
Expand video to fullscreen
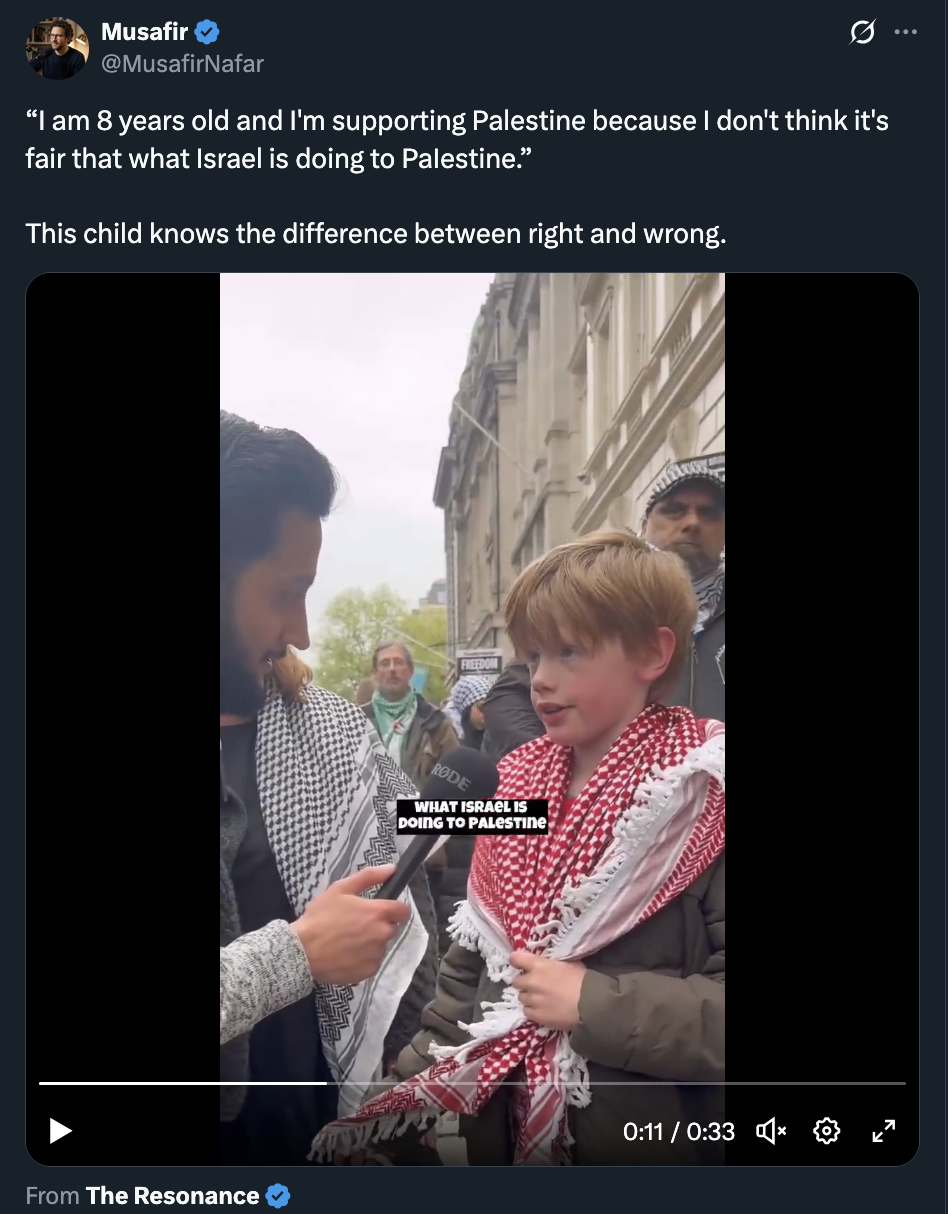pos(883,1131)
